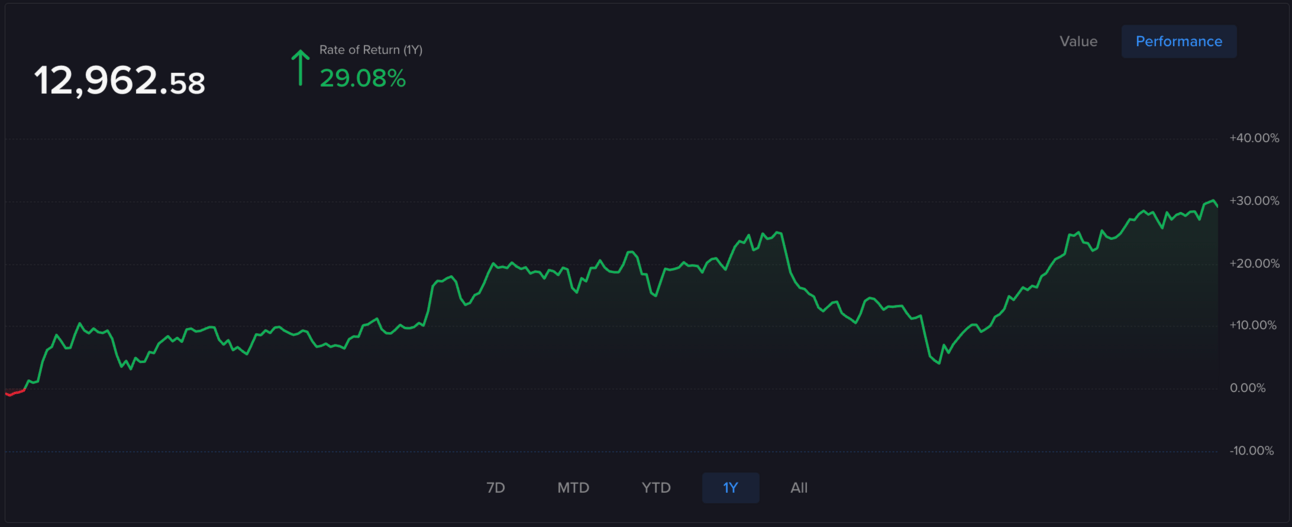
Task: Select the 1Y time range
Action: pyautogui.click(x=730, y=488)
